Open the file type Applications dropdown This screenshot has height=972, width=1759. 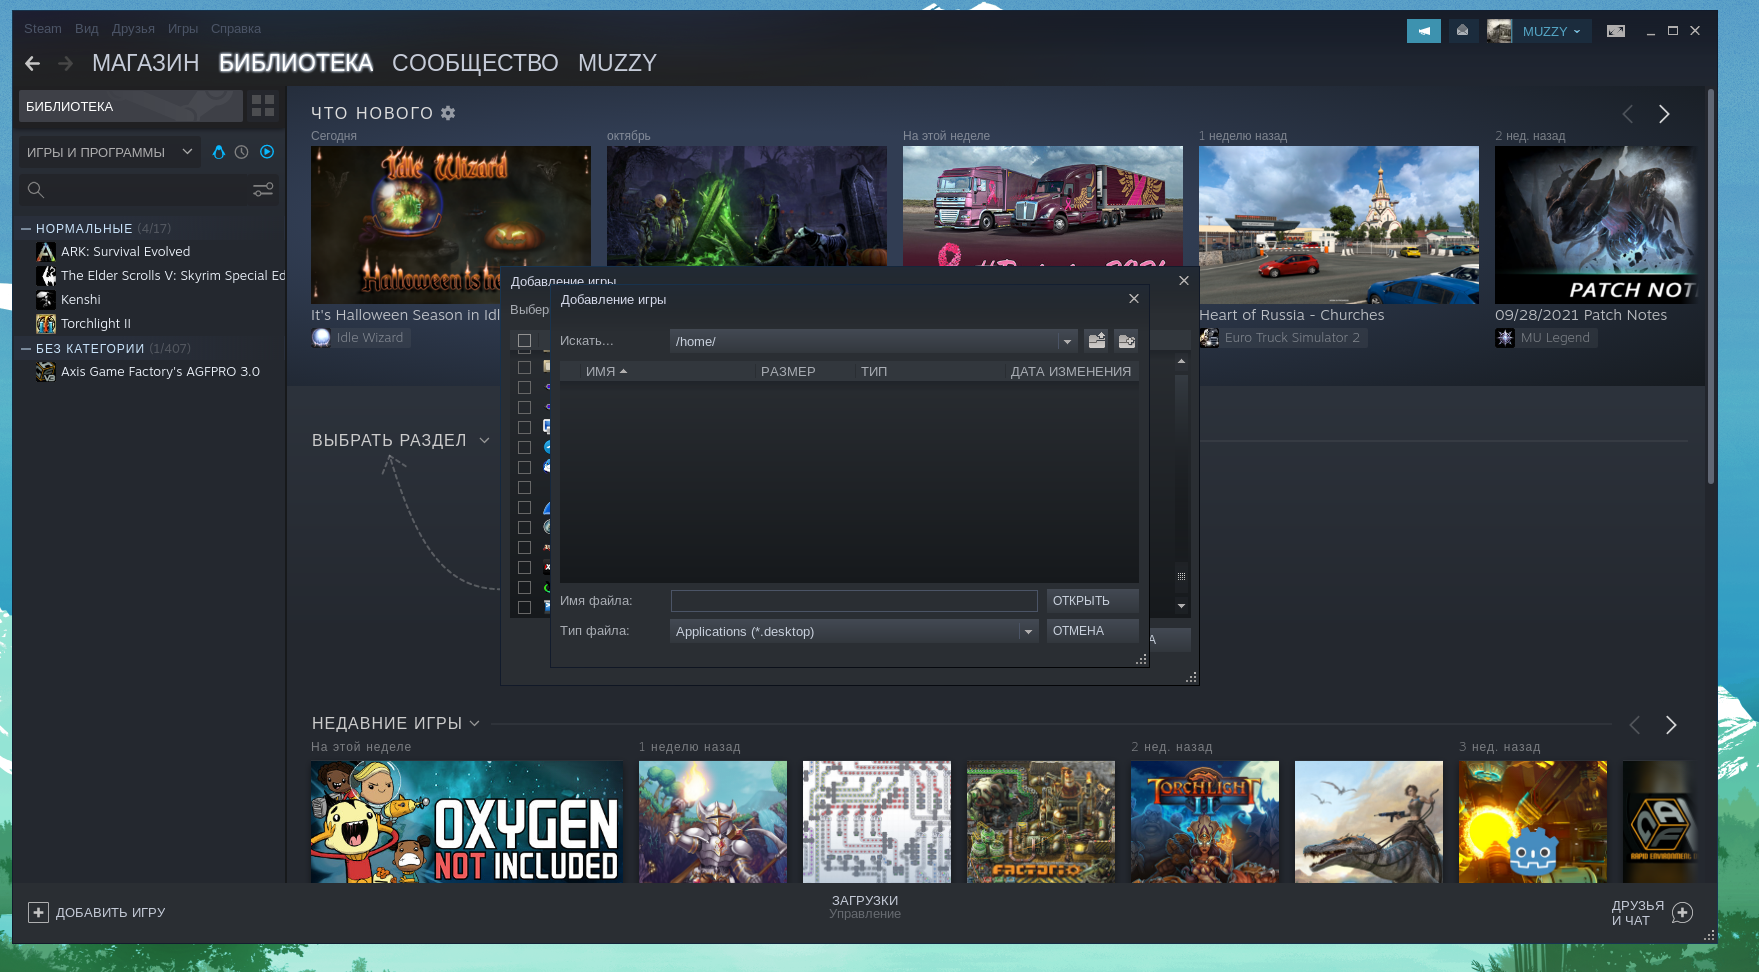[1028, 631]
